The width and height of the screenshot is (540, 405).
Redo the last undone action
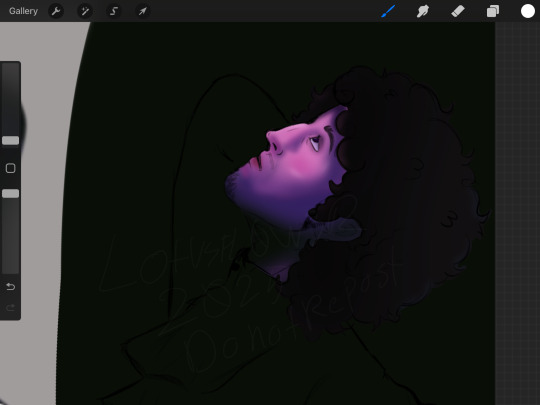coord(10,307)
